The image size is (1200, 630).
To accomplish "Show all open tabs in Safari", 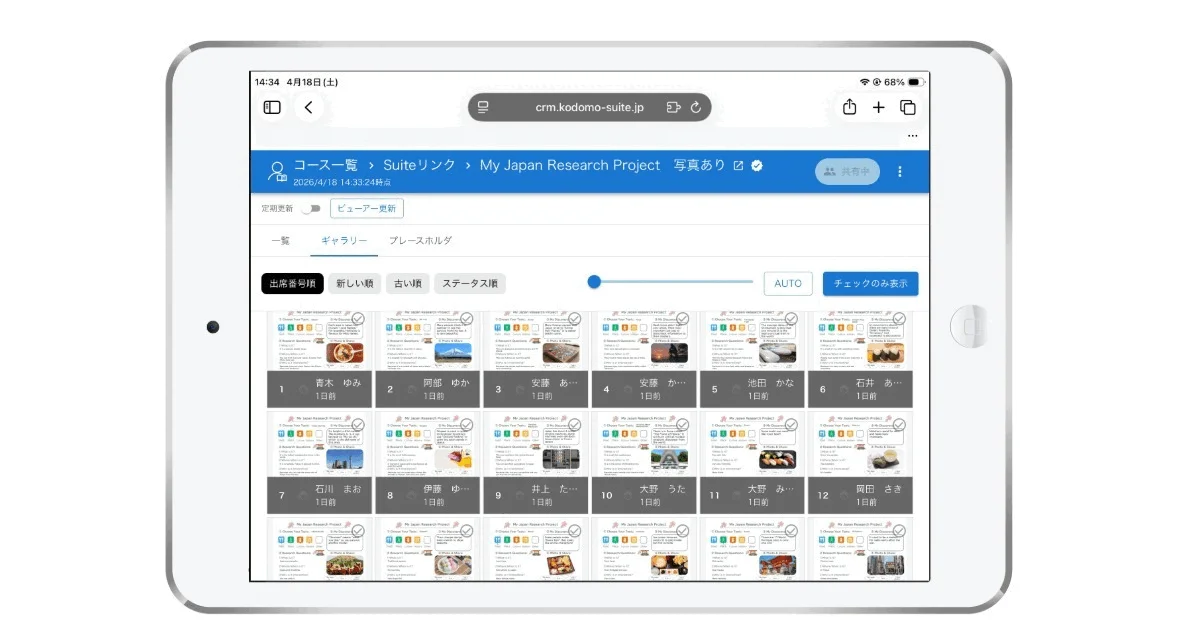I will pyautogui.click(x=907, y=107).
